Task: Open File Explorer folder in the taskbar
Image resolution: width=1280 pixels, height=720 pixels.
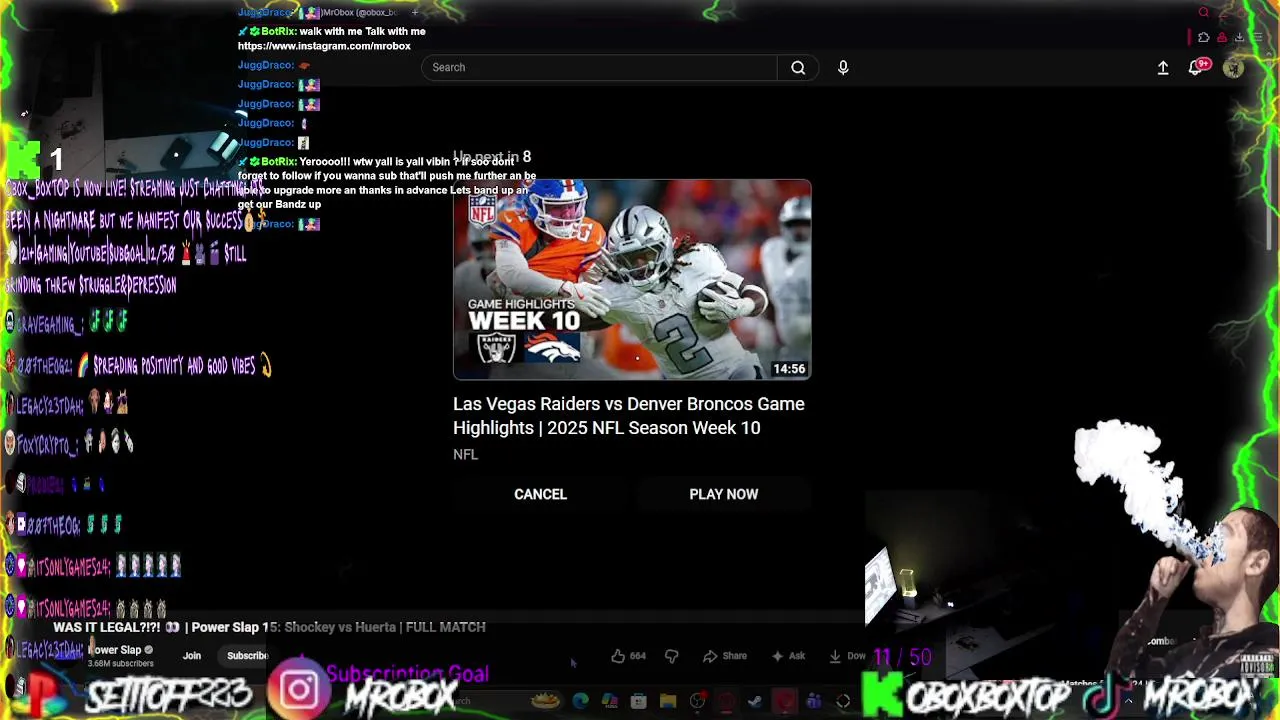Action: [x=668, y=701]
